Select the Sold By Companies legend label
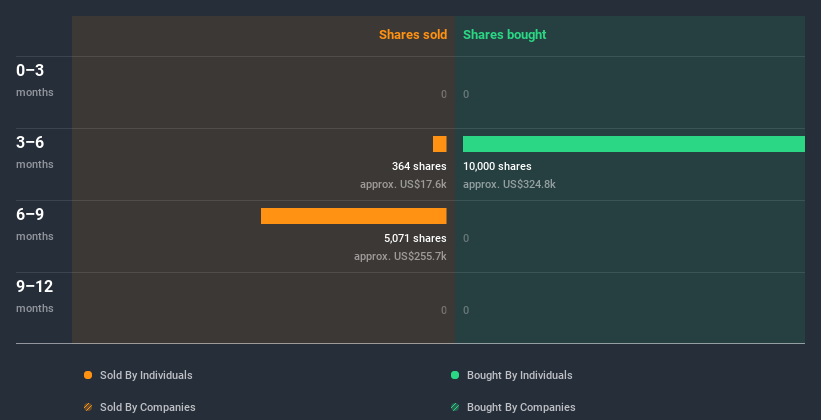 point(148,407)
